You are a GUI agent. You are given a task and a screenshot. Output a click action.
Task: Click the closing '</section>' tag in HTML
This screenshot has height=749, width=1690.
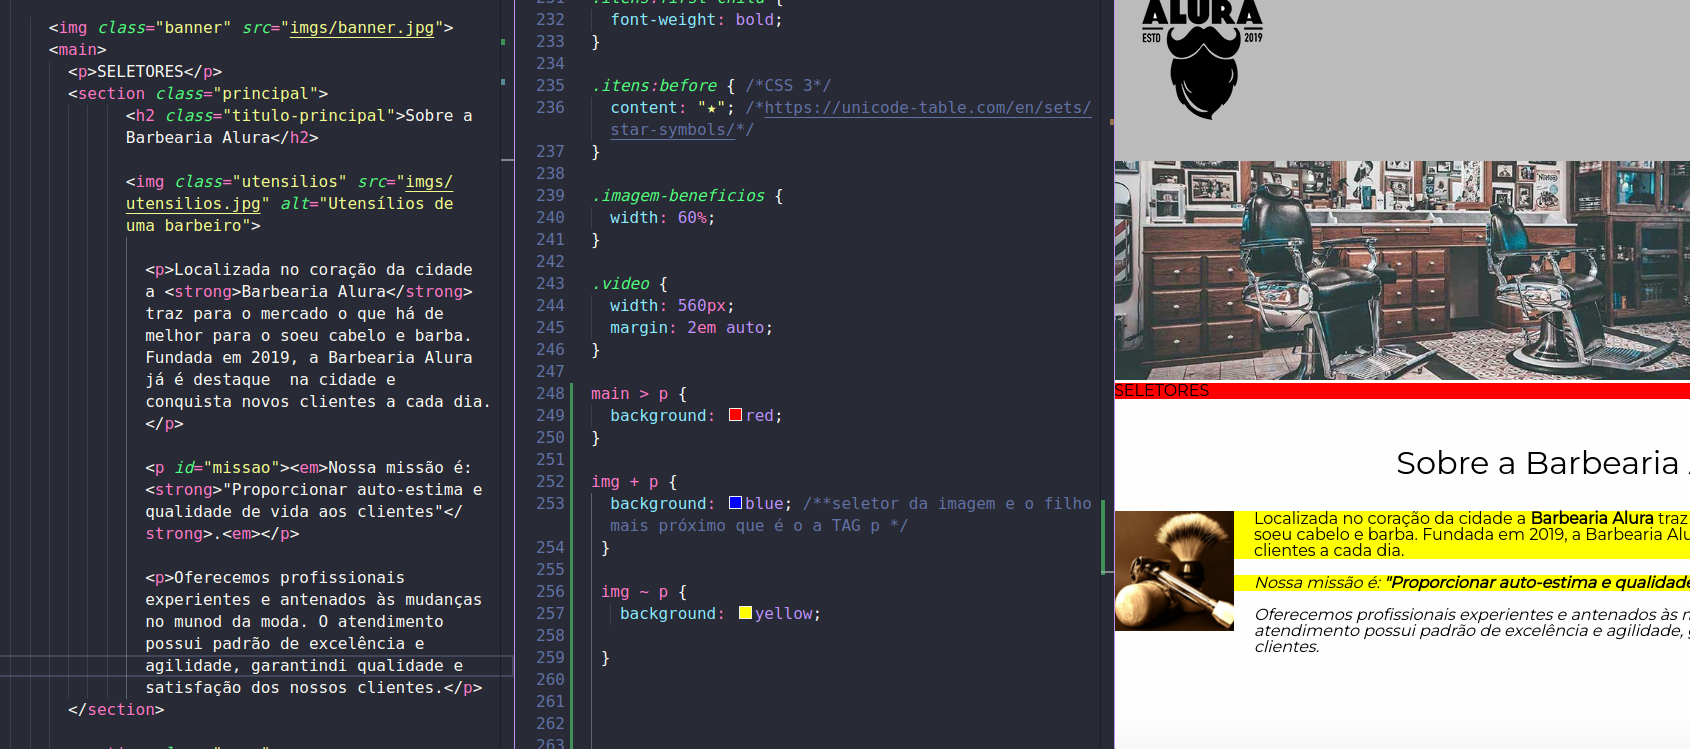[x=116, y=710]
